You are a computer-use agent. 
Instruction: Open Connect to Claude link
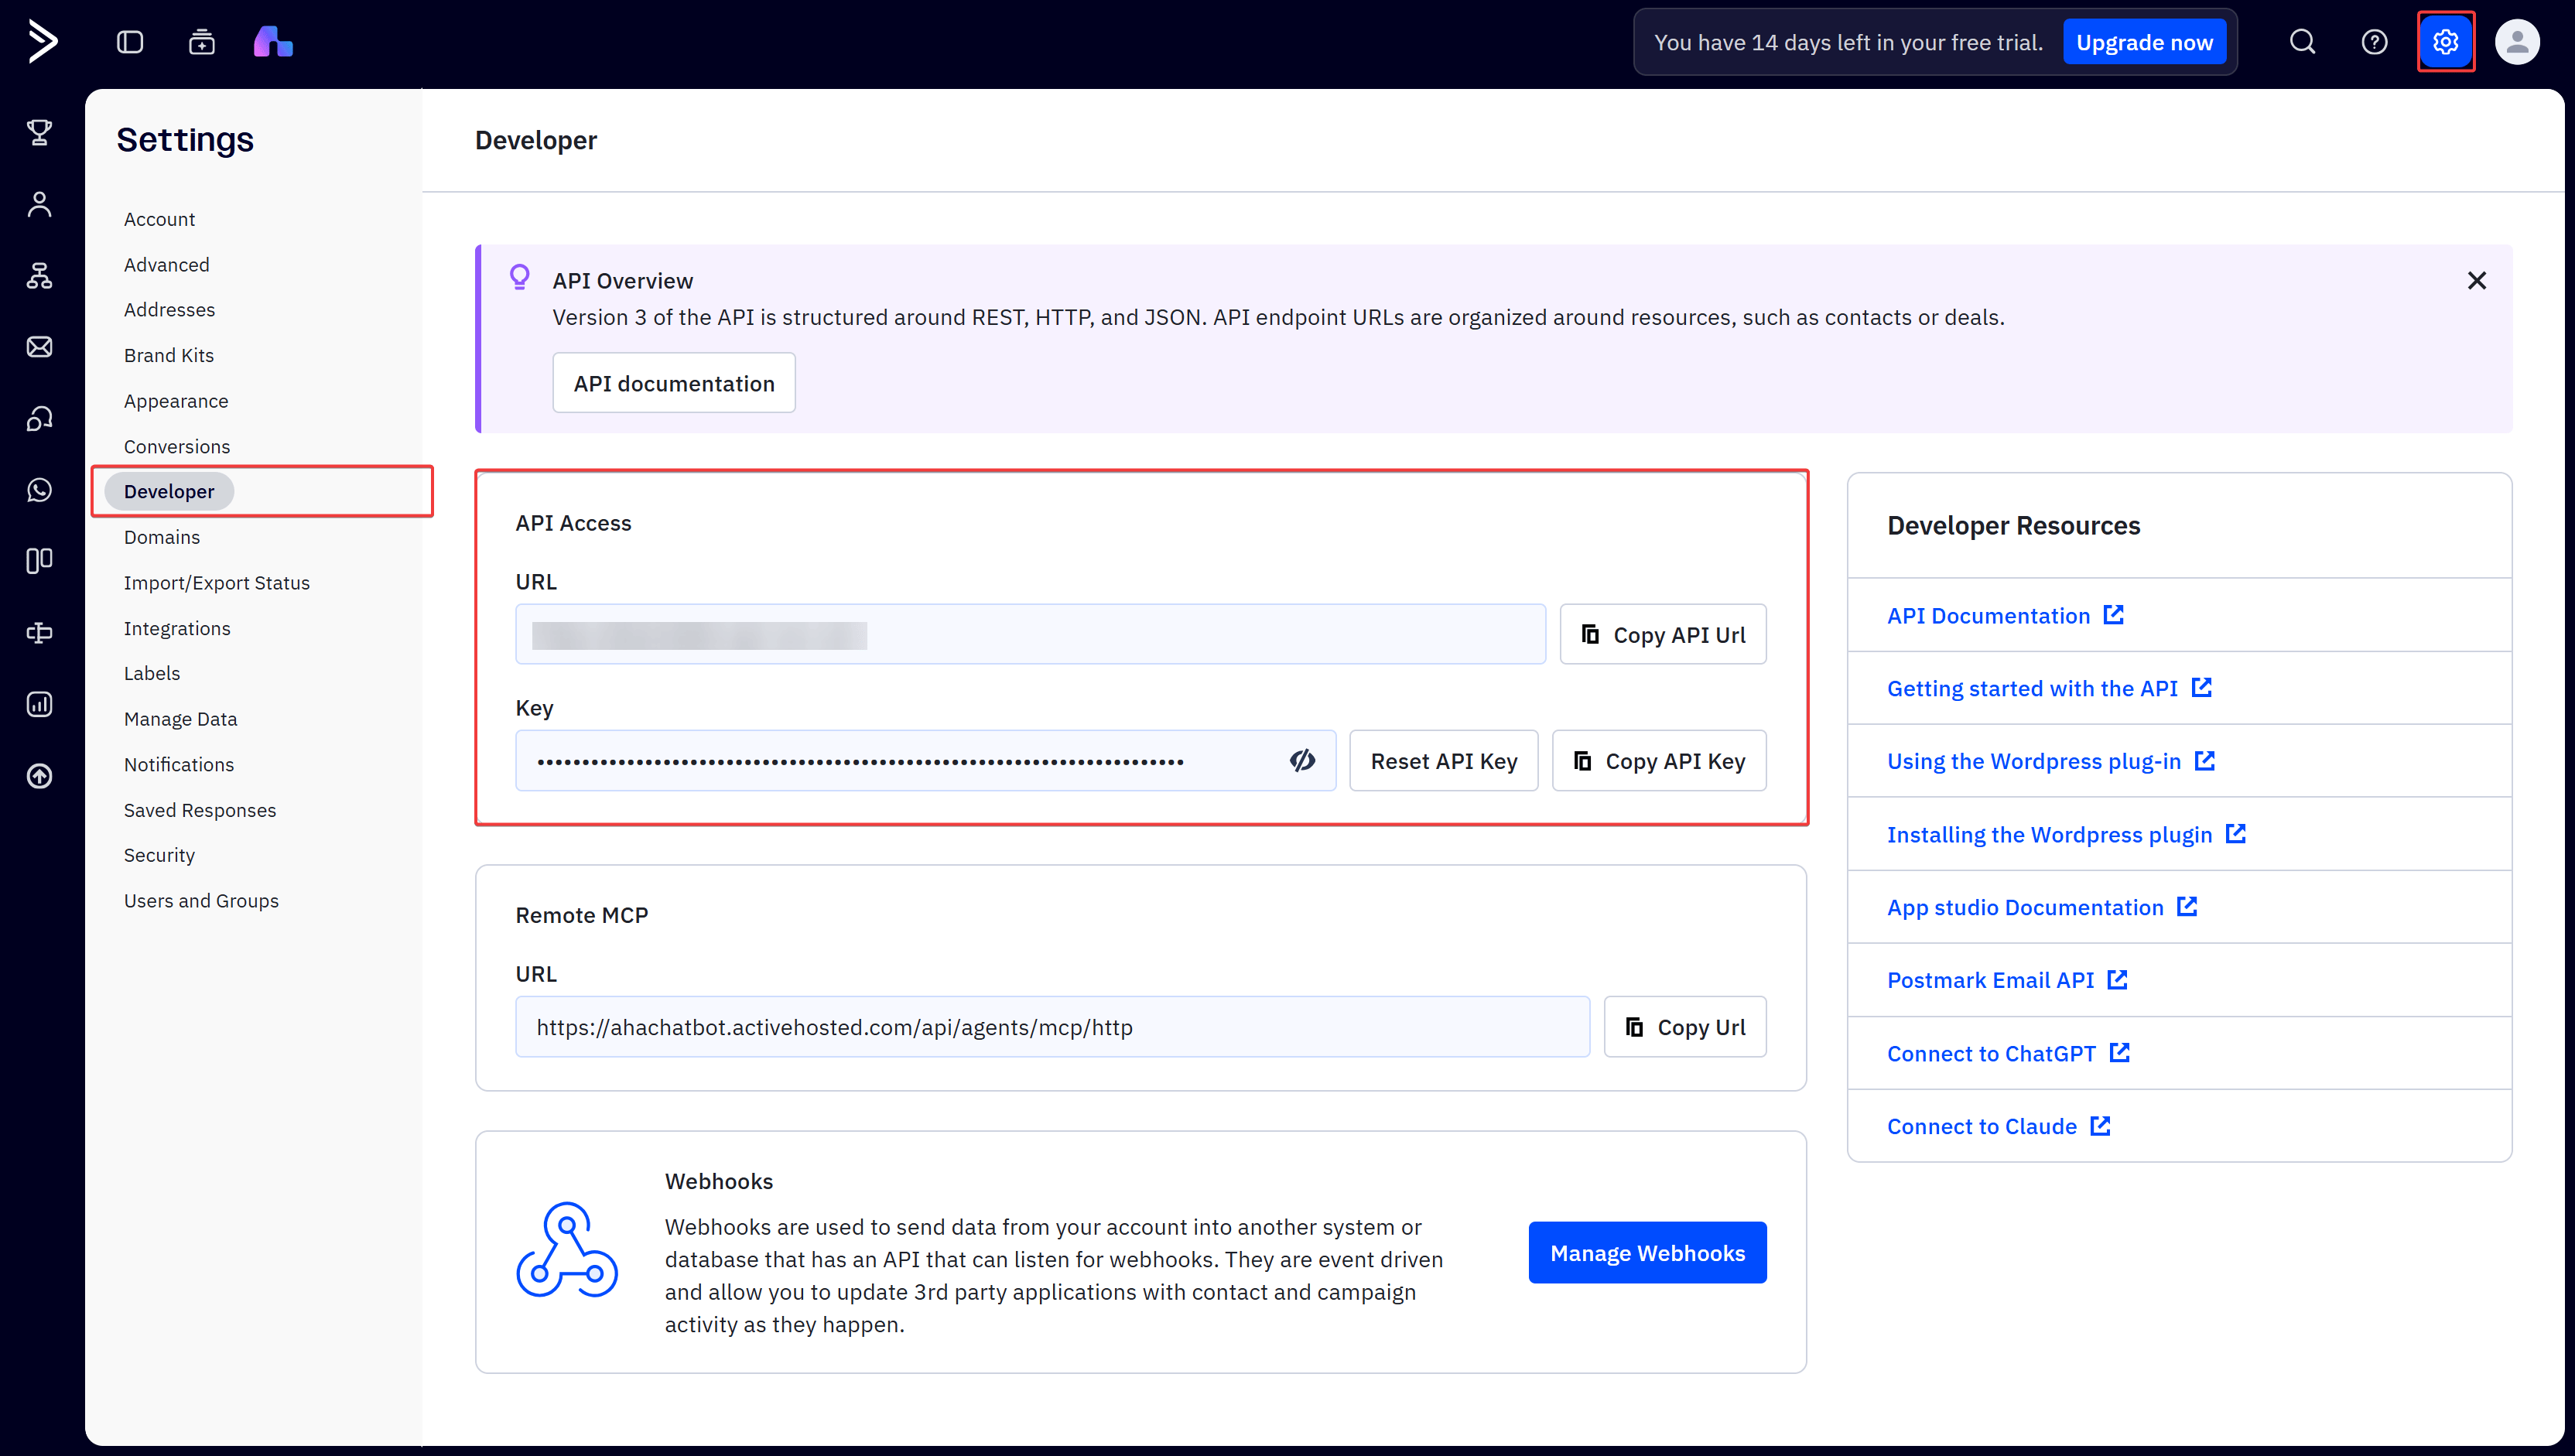tap(1999, 1127)
